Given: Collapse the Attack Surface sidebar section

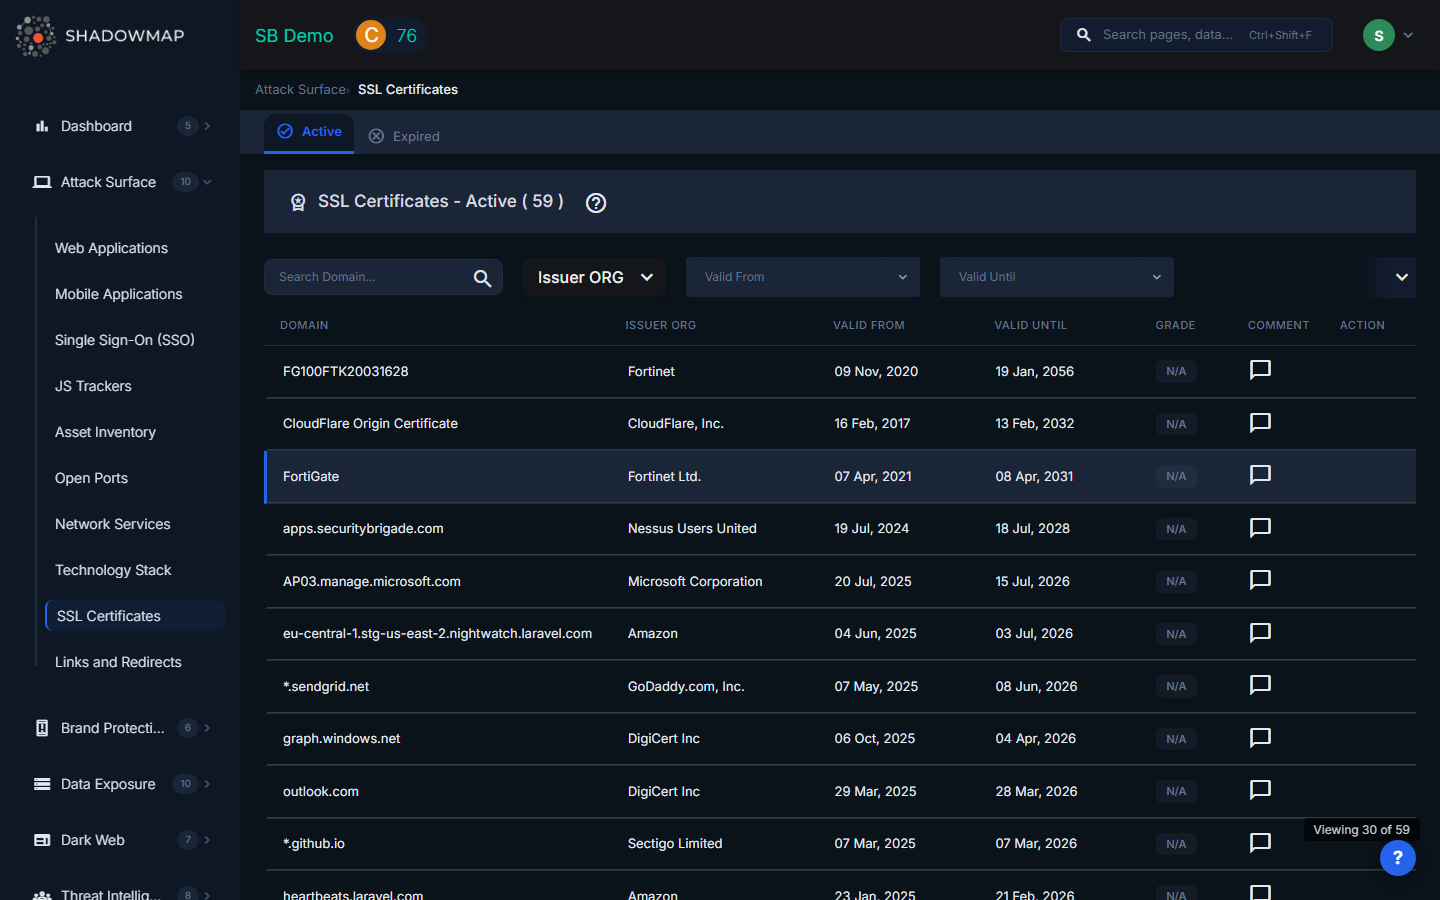Looking at the screenshot, I should coord(108,182).
